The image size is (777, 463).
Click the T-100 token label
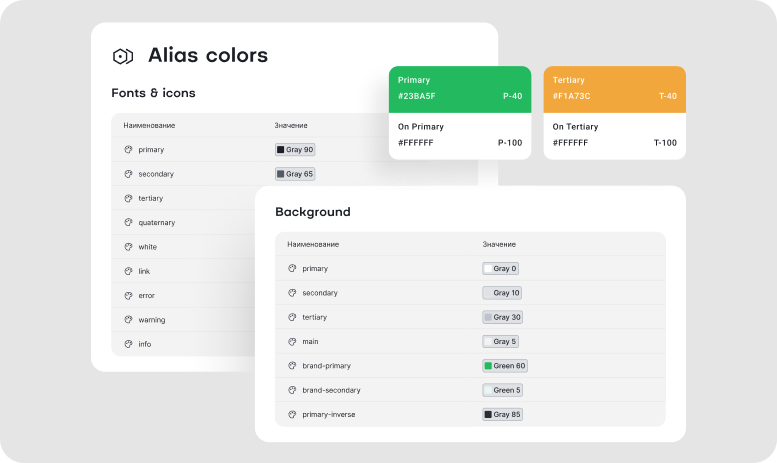pyautogui.click(x=665, y=143)
